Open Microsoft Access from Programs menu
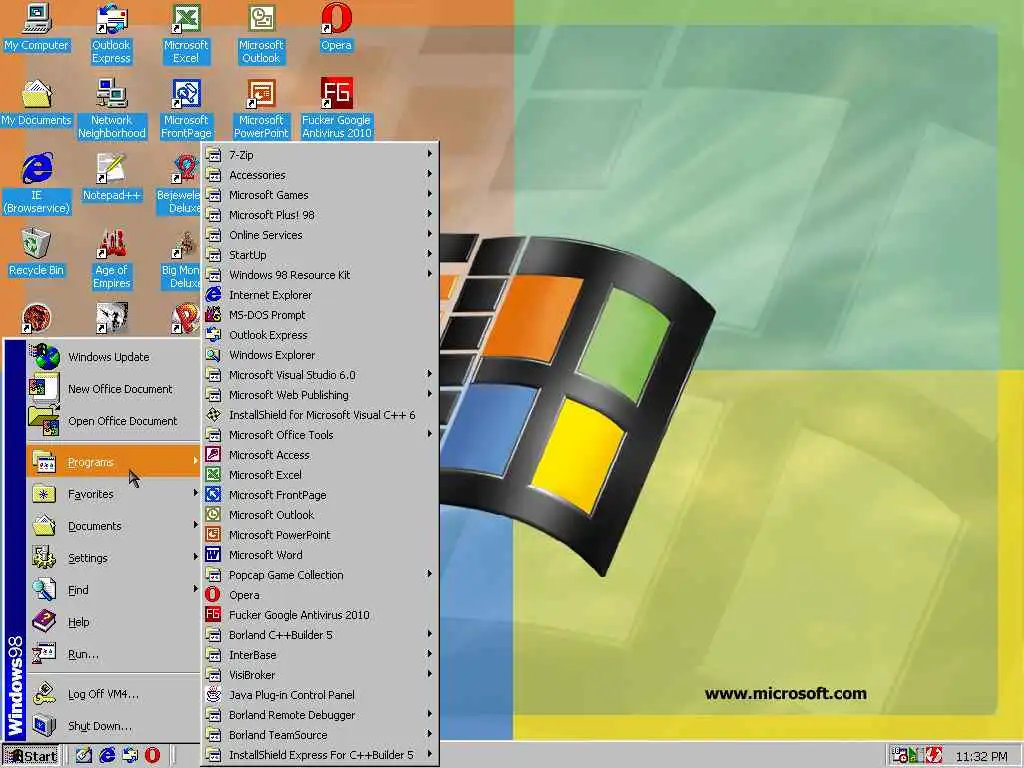1024x768 pixels. (x=320, y=455)
